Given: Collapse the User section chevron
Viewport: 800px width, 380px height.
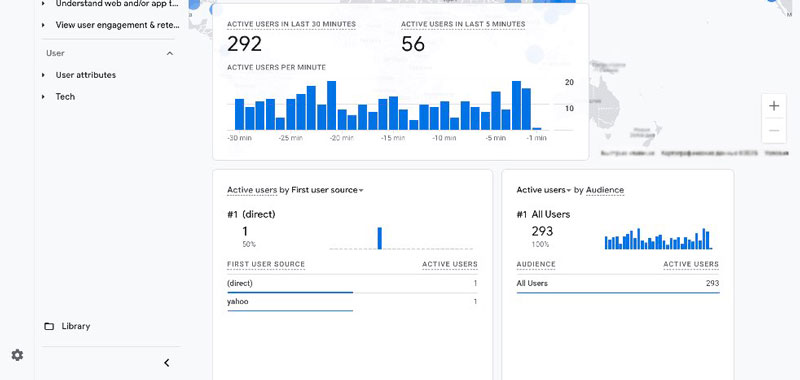Looking at the screenshot, I should click(x=170, y=53).
